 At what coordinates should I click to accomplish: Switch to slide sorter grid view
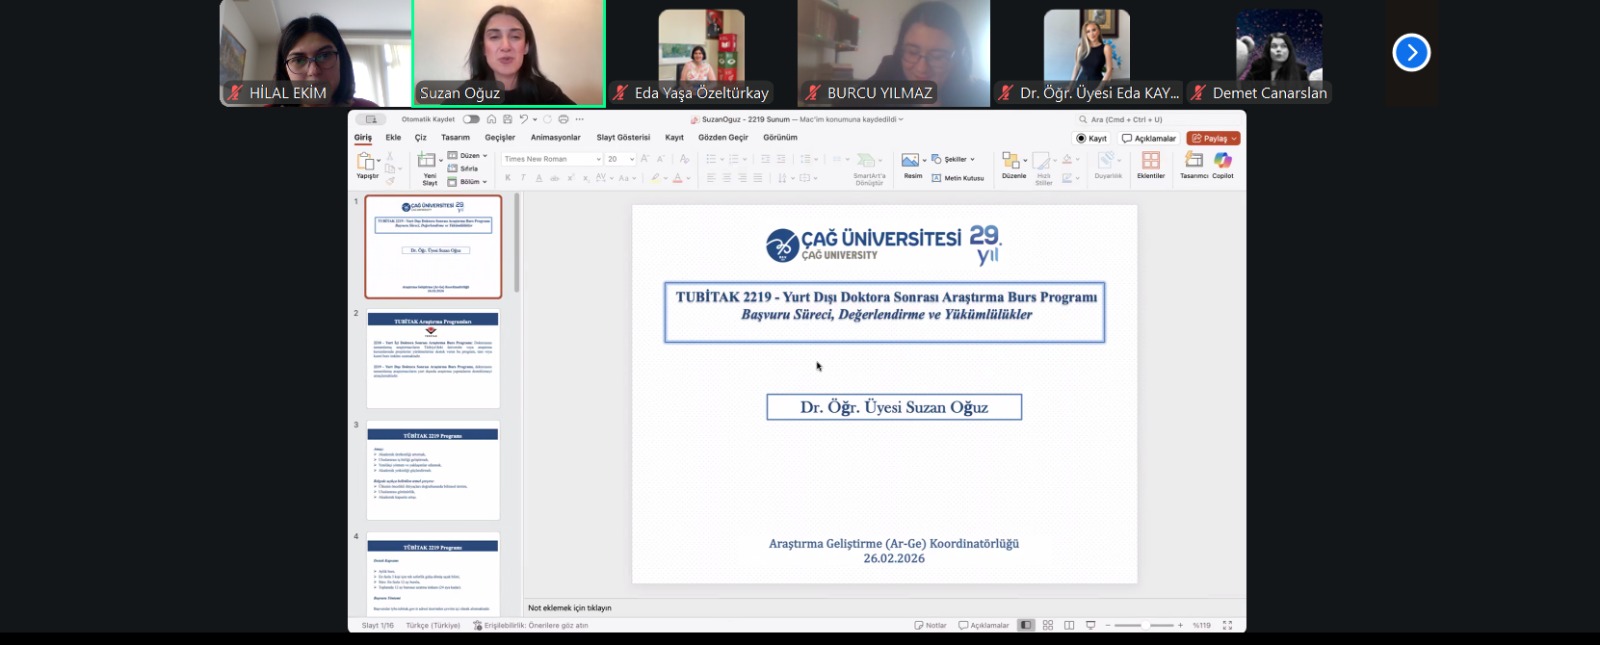coord(1048,625)
